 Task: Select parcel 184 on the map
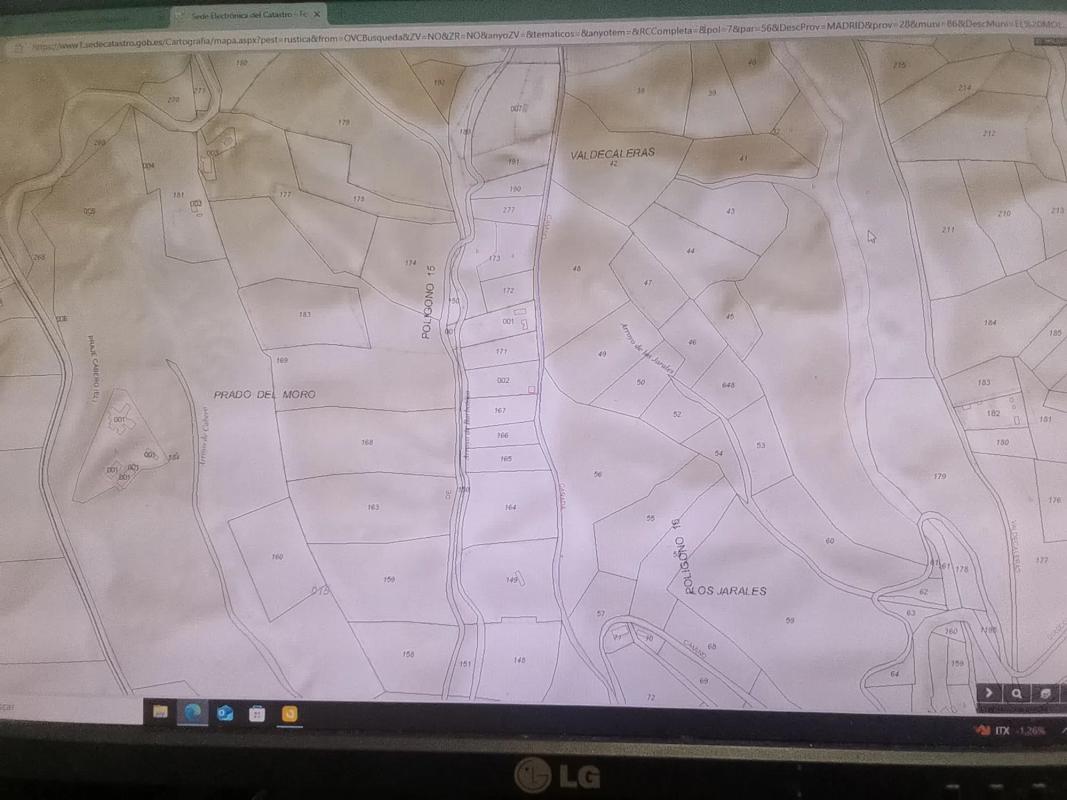click(x=990, y=322)
